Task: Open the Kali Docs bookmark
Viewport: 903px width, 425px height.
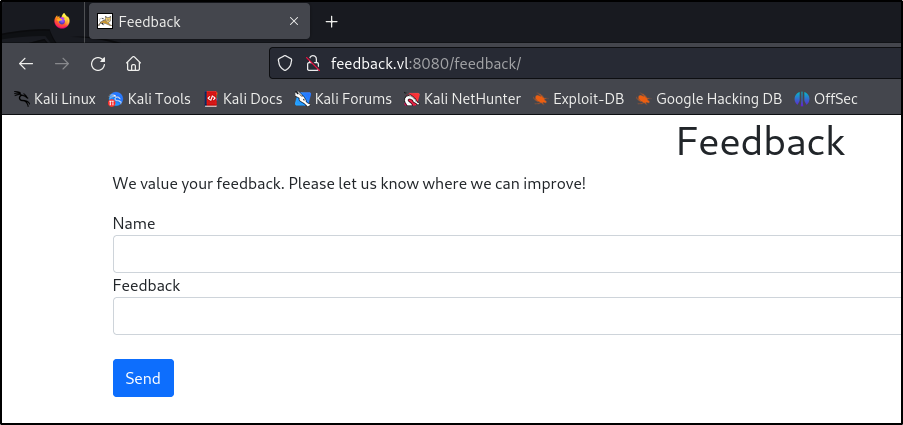Action: point(243,99)
